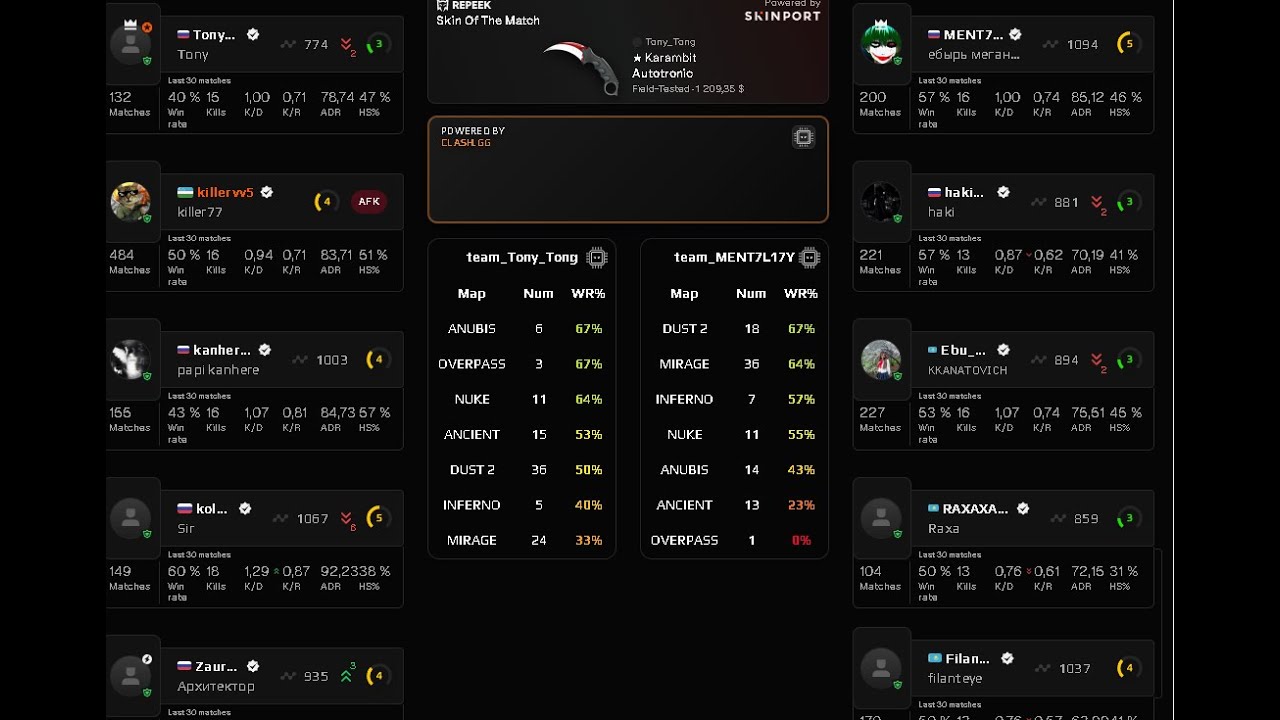Click skill level 3 icon in haki's row
The image size is (1280, 720).
[x=1128, y=202]
